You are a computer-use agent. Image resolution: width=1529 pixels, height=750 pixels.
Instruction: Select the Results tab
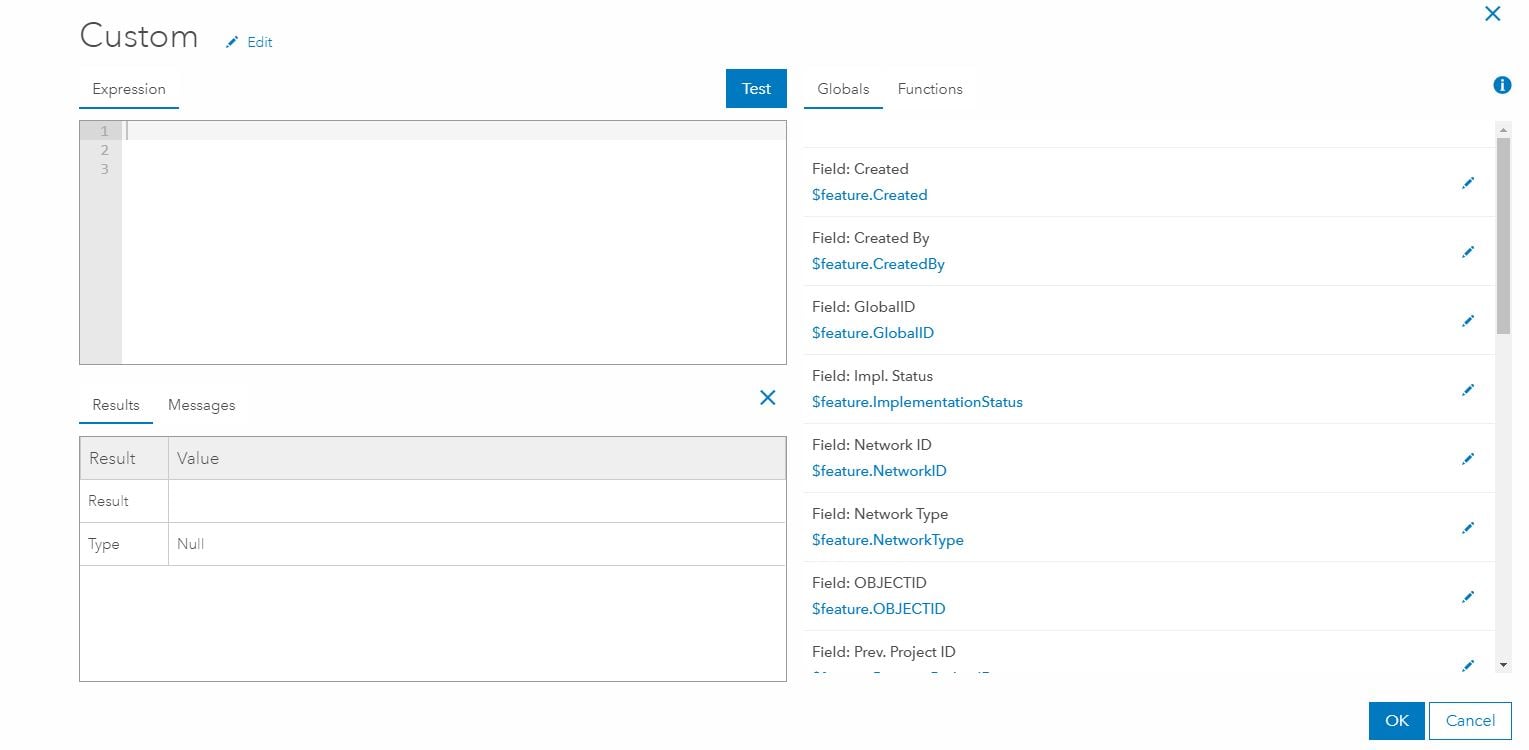coord(116,405)
